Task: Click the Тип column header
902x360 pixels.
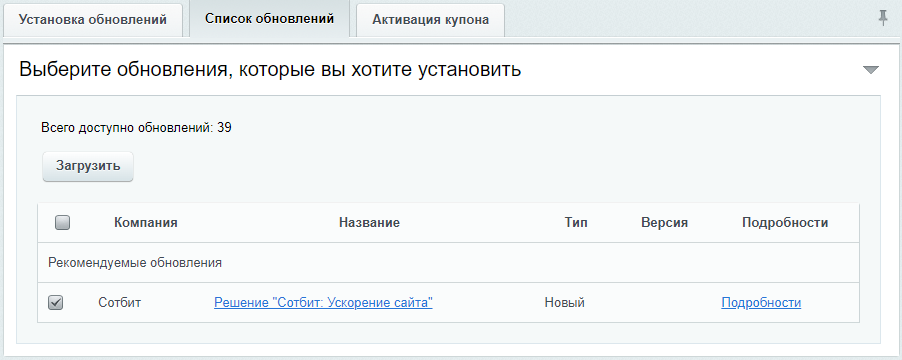Action: point(576,223)
